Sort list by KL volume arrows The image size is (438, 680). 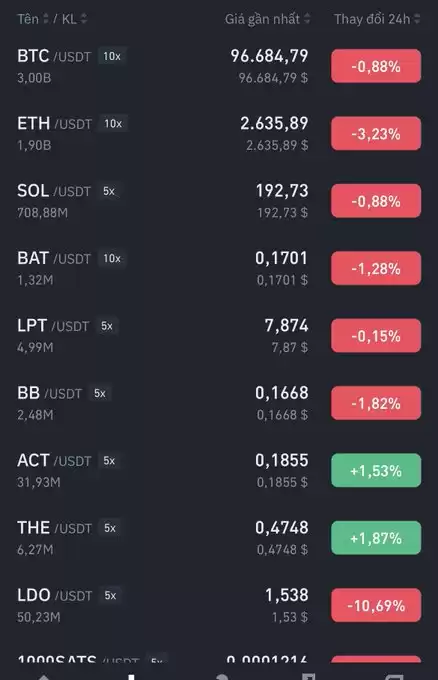point(84,19)
